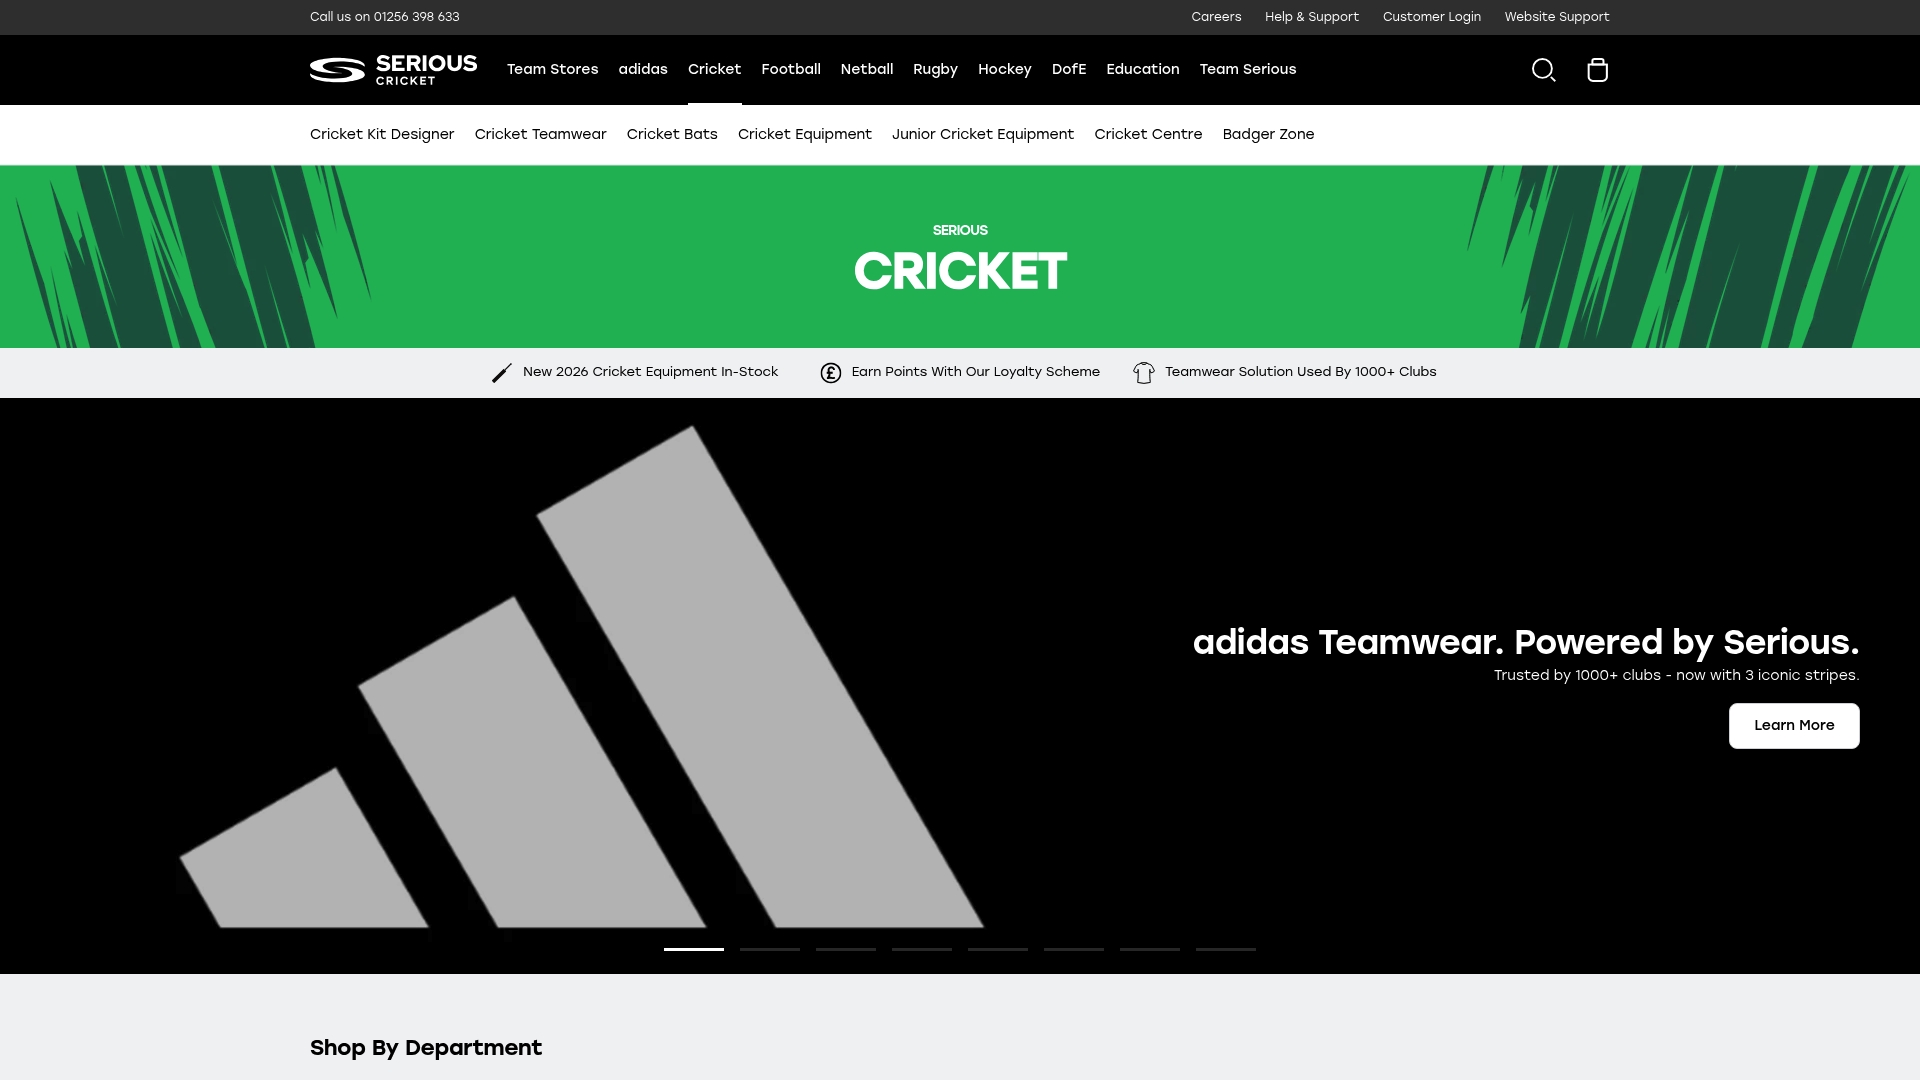Click the cricket bat icon beside 2026 equipment
1920x1080 pixels.
click(x=501, y=372)
